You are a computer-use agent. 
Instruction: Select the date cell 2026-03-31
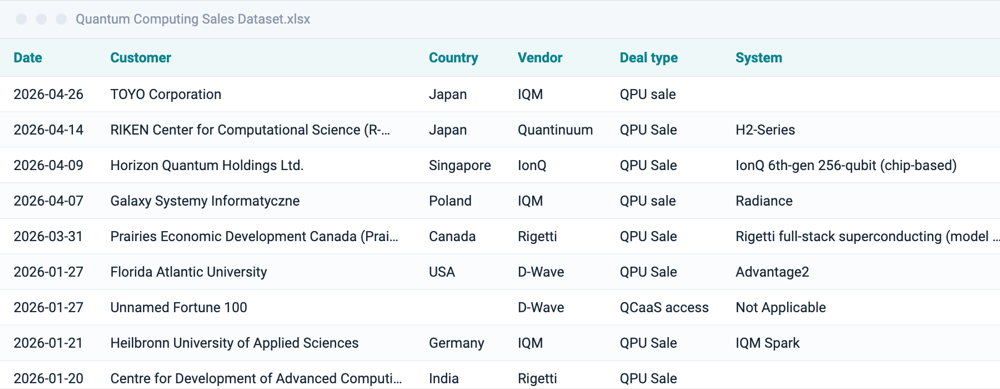pyautogui.click(x=48, y=237)
